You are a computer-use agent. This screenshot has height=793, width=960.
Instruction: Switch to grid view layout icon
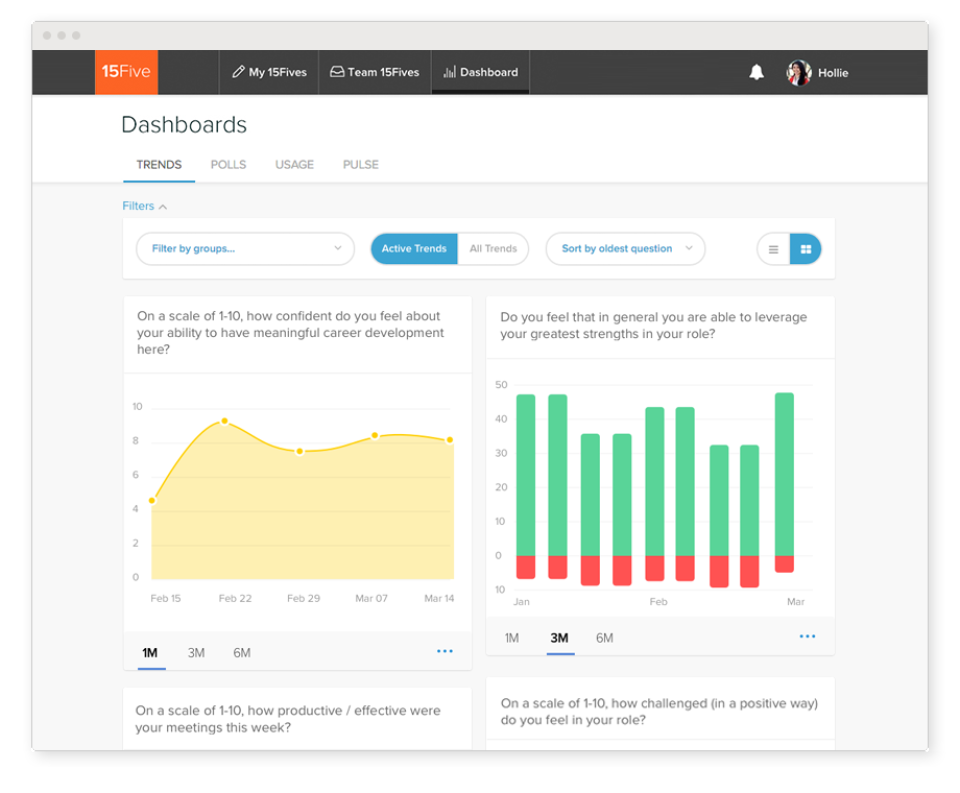pyautogui.click(x=806, y=249)
